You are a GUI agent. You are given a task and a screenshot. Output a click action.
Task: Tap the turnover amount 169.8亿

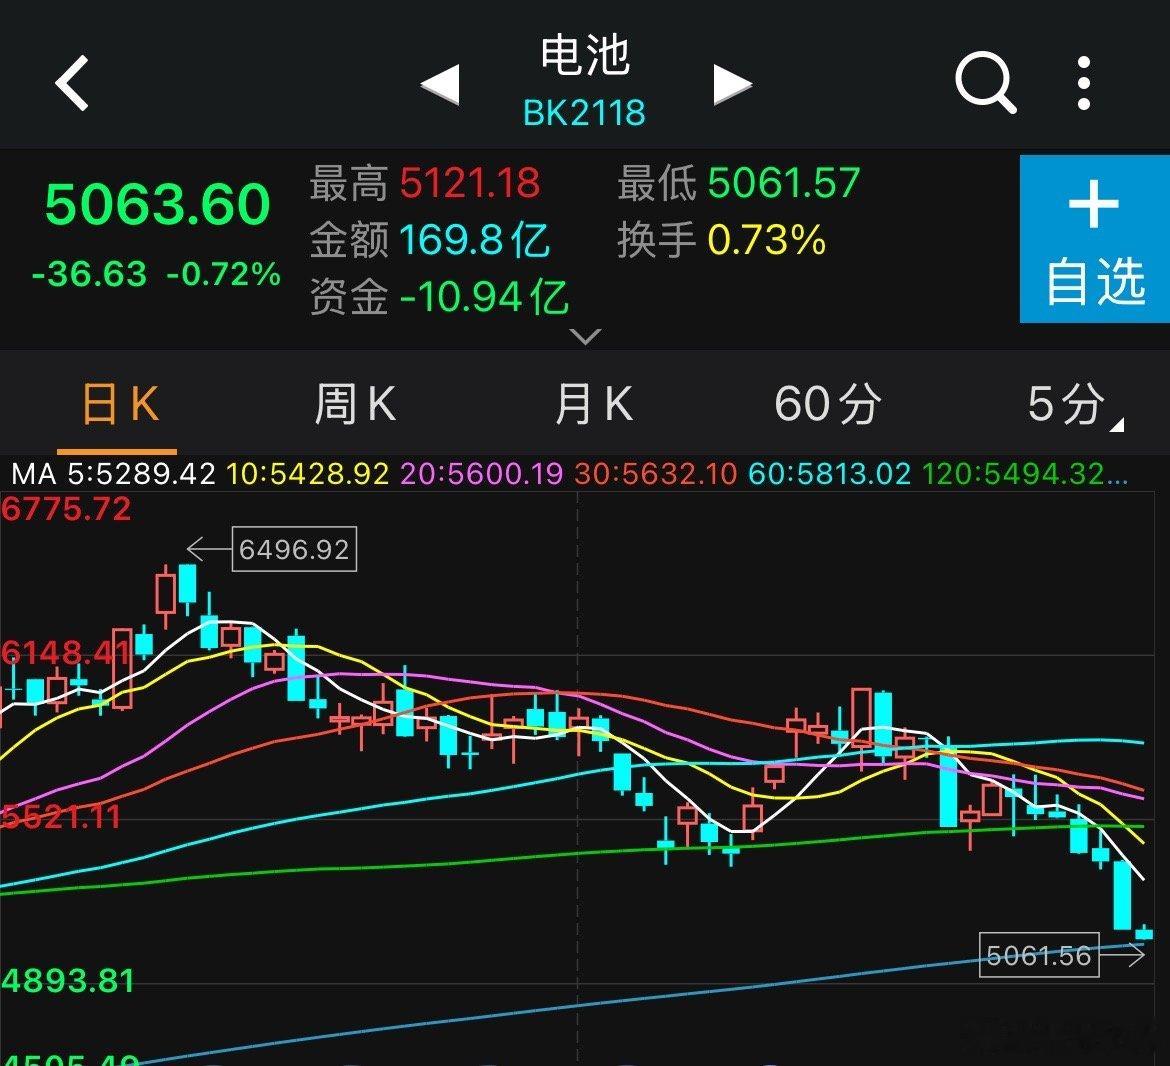click(475, 240)
